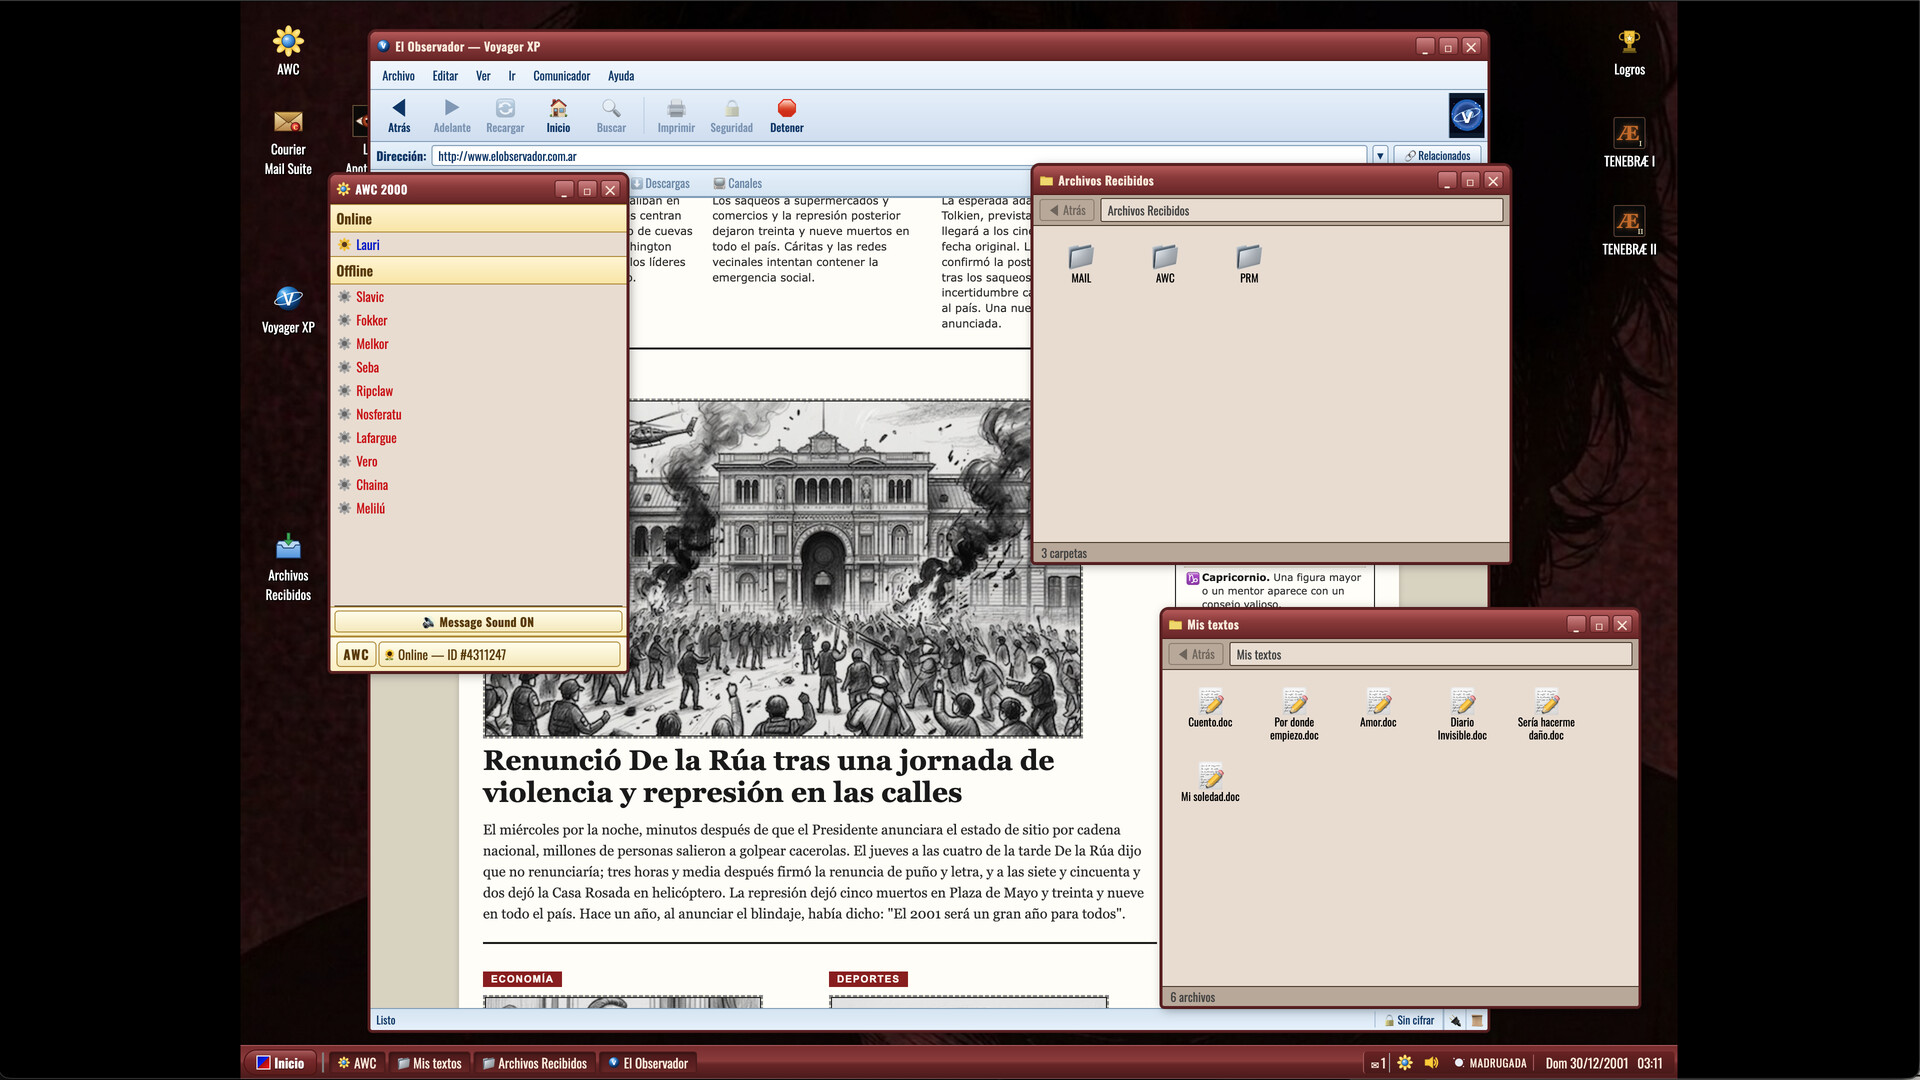The height and width of the screenshot is (1080, 1920).
Task: Open the Inicio start button on the taskbar
Action: point(280,1063)
